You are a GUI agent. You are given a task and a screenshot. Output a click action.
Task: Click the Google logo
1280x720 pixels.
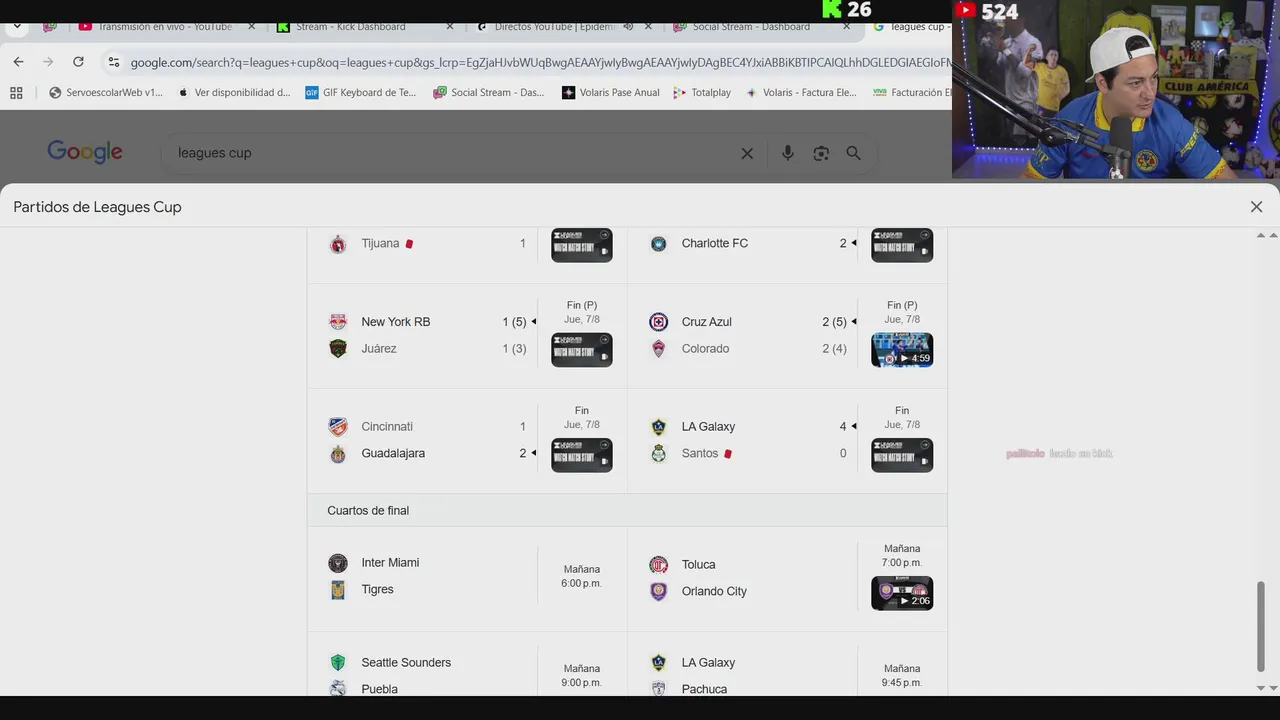click(x=85, y=152)
